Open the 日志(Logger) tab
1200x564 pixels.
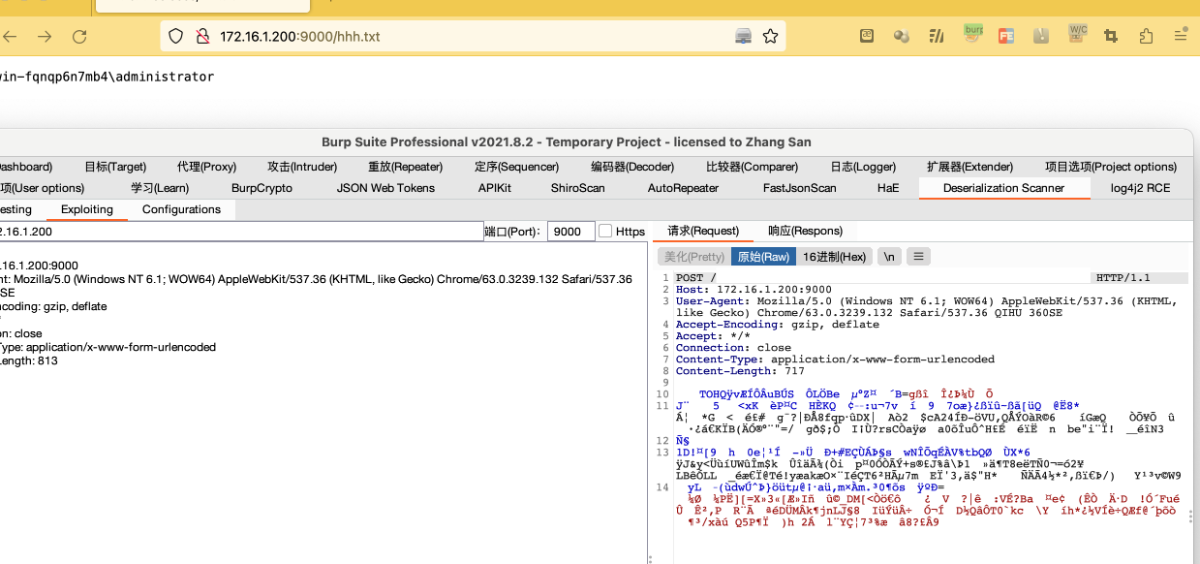tap(863, 167)
